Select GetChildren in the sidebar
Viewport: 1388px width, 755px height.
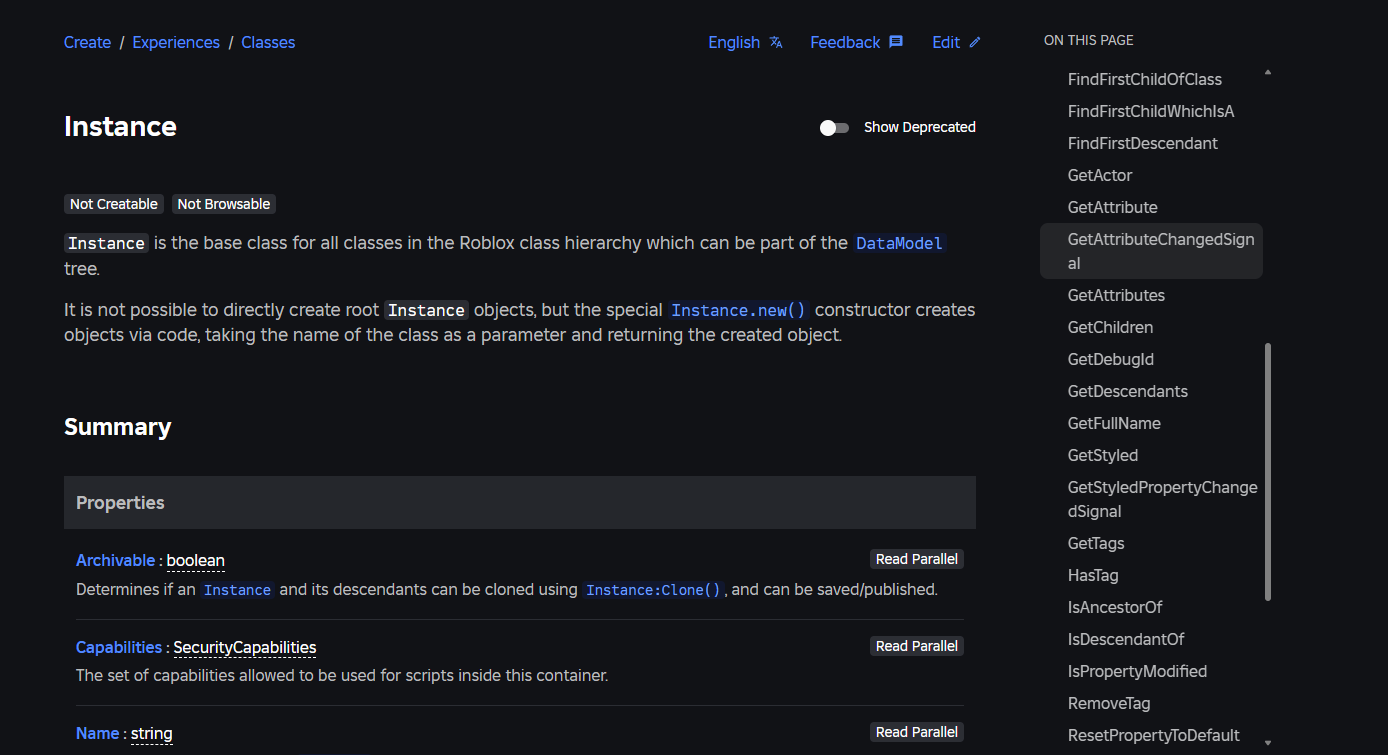(x=1110, y=327)
